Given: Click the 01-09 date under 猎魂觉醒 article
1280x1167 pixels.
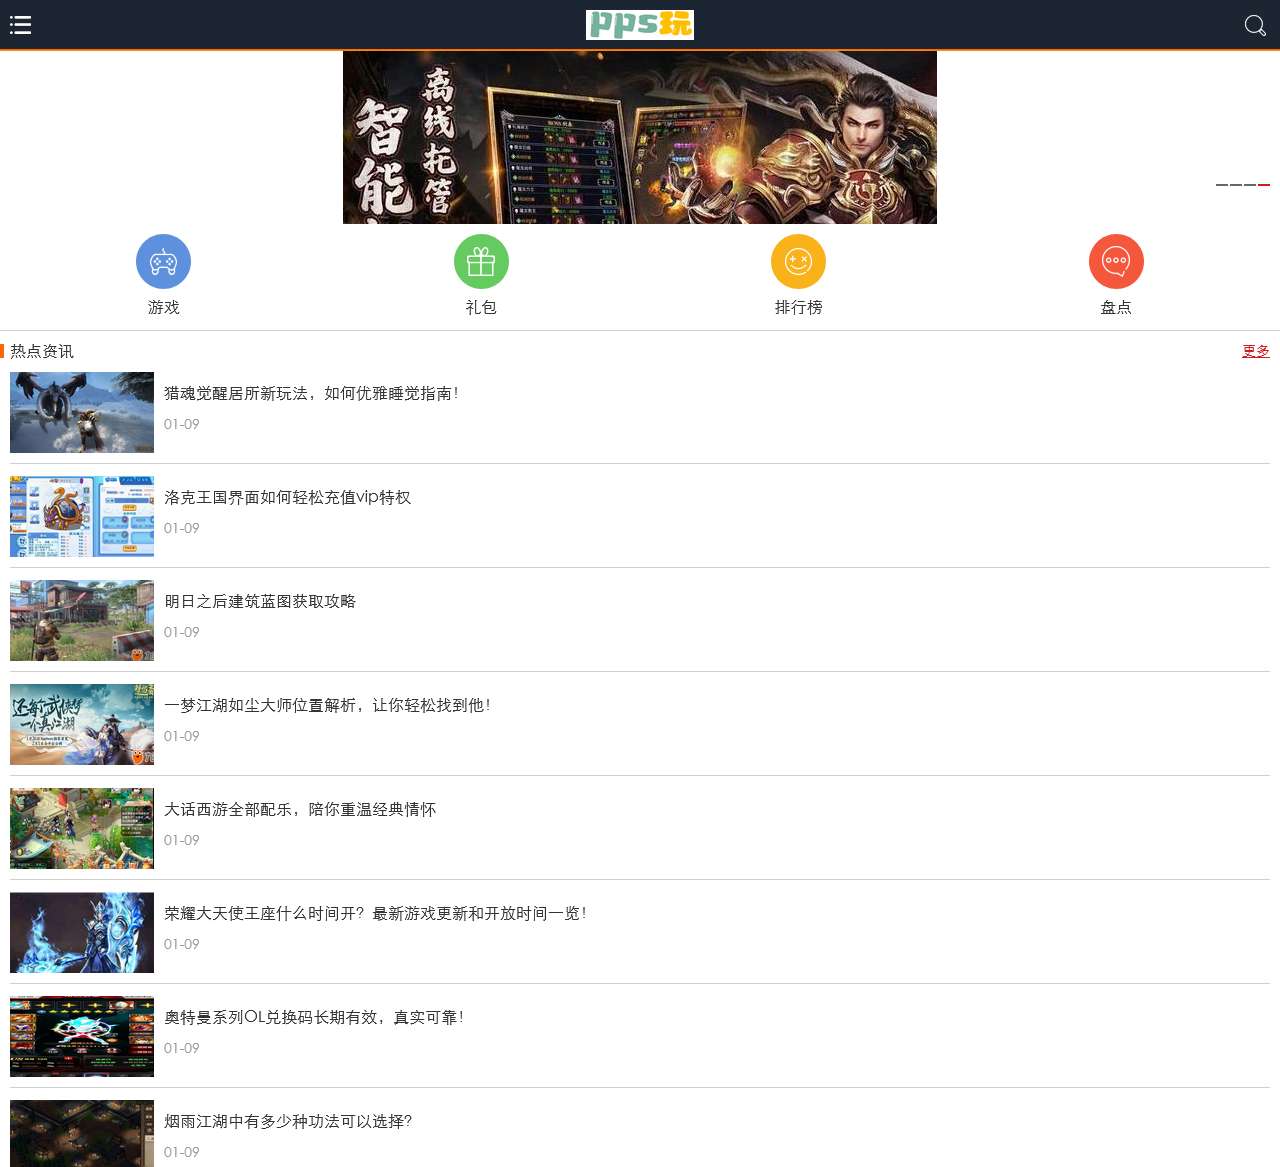Looking at the screenshot, I should [x=182, y=424].
